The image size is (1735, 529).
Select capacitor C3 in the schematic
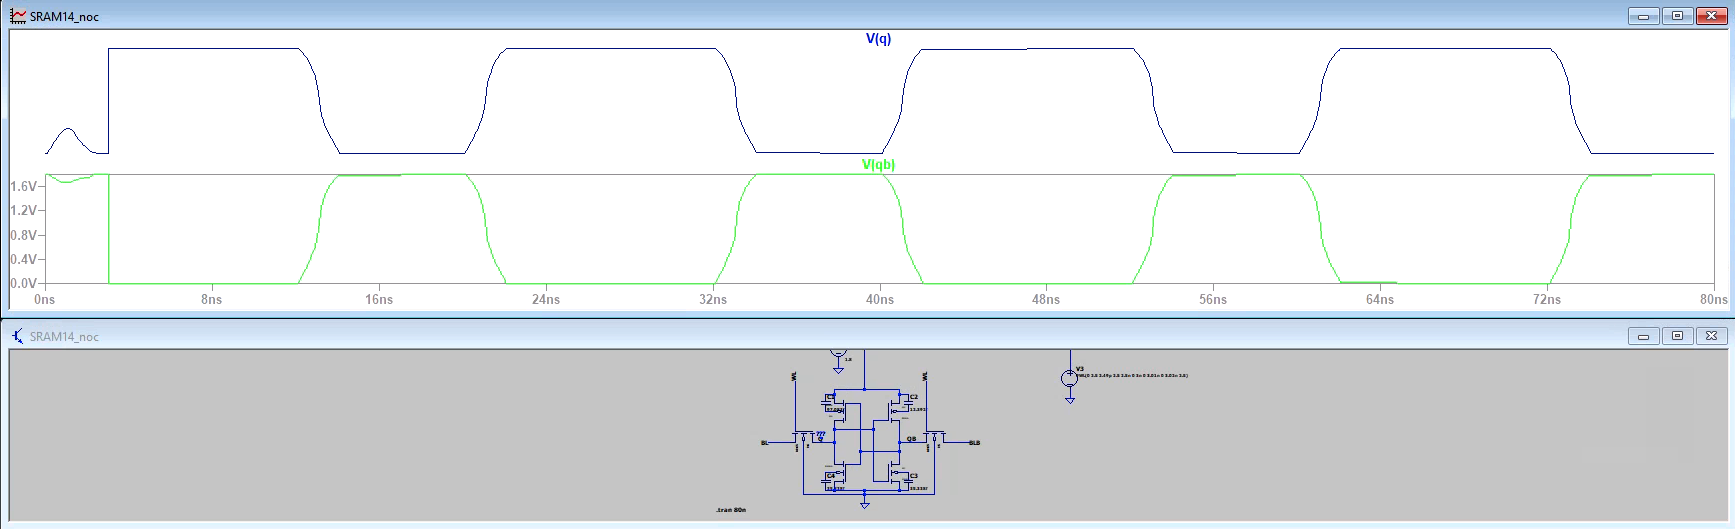908,480
